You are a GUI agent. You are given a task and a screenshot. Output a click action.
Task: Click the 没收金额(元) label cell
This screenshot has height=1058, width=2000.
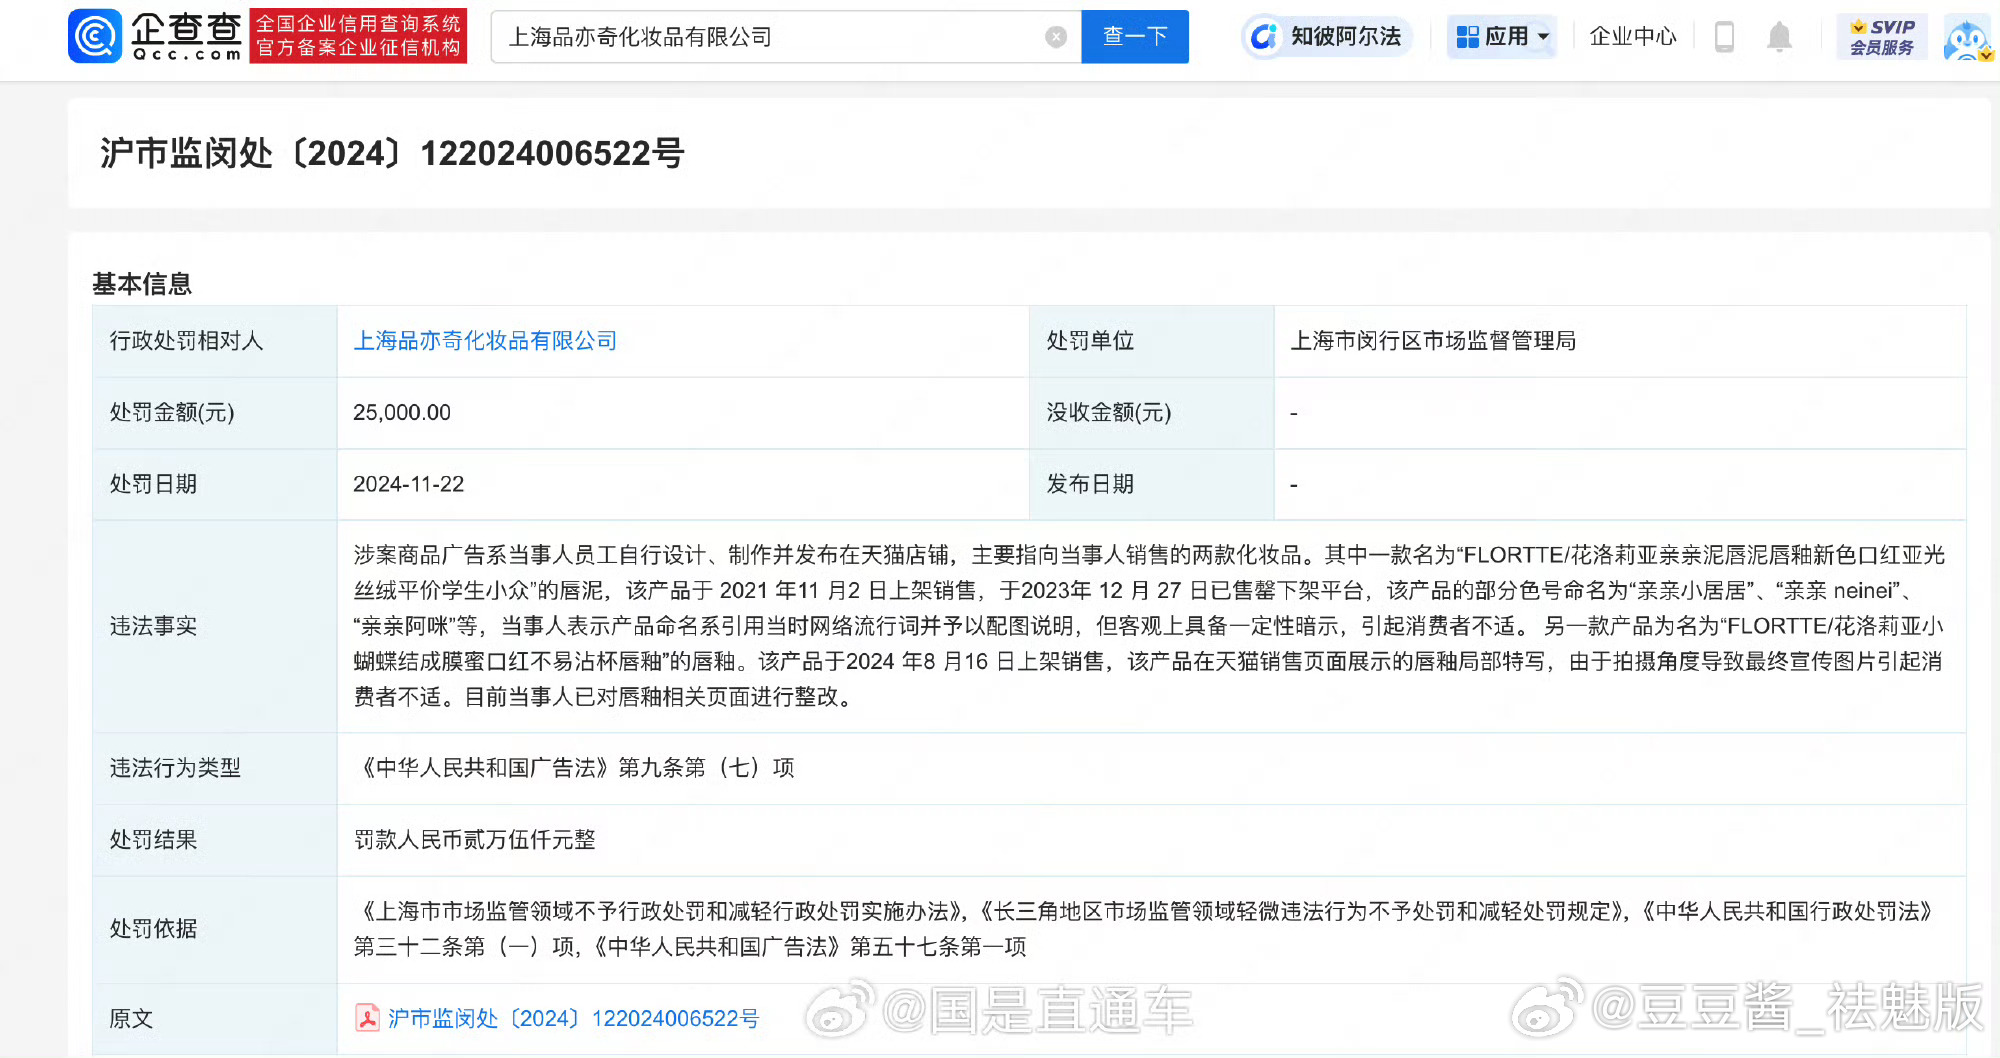[x=1151, y=412]
